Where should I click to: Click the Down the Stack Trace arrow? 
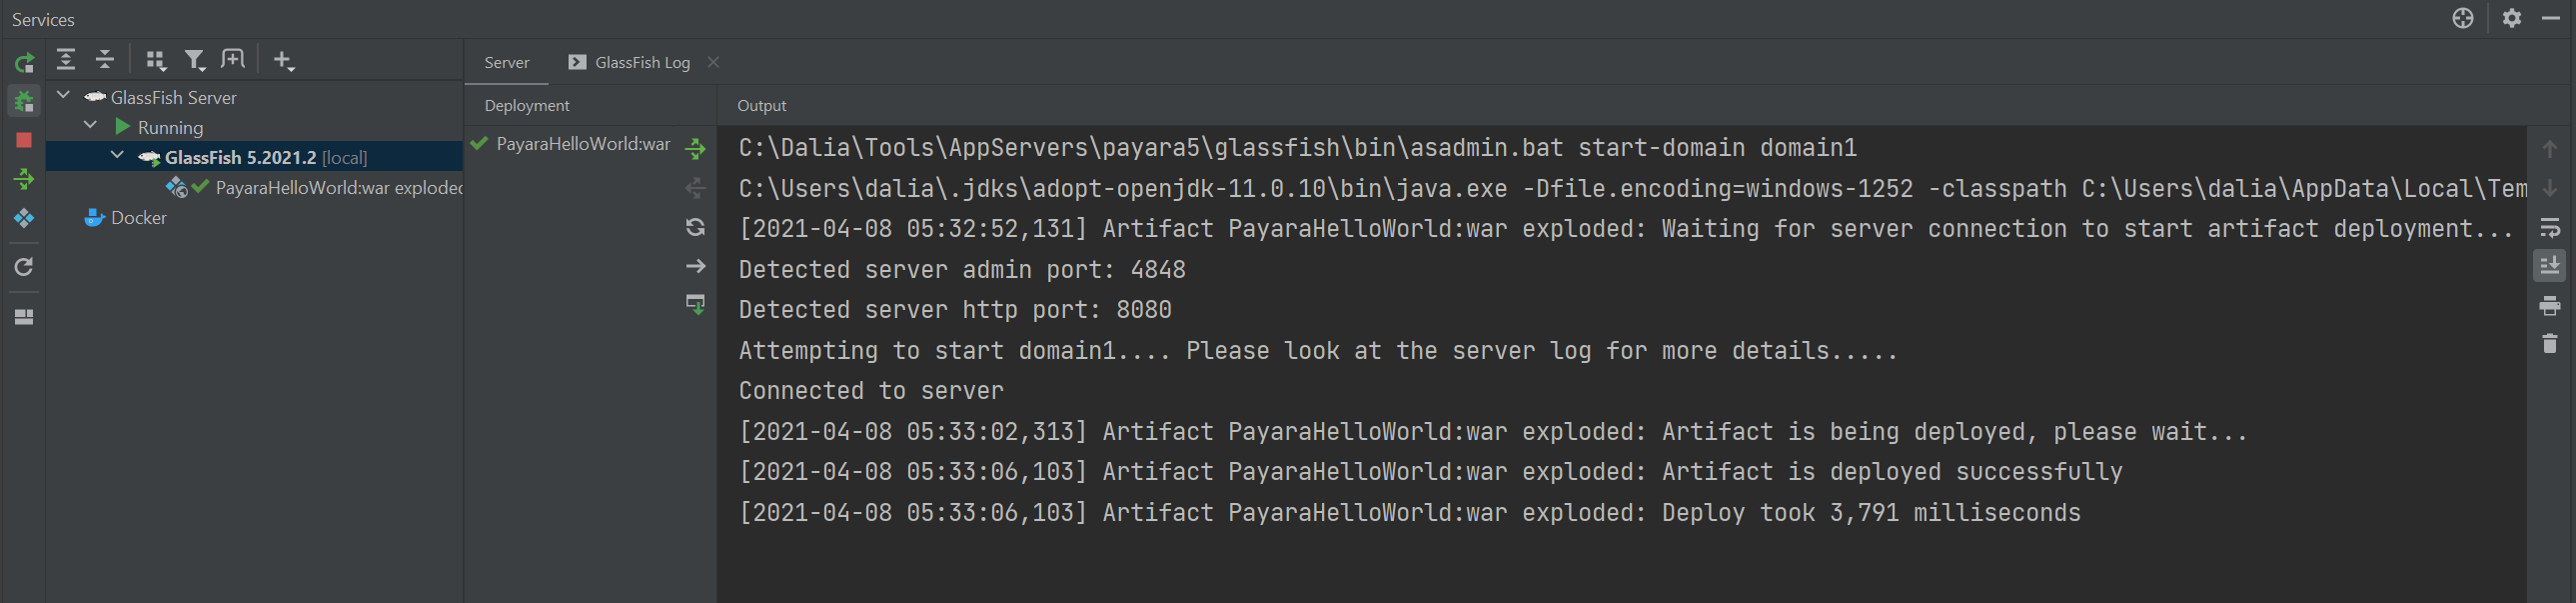(x=2550, y=188)
